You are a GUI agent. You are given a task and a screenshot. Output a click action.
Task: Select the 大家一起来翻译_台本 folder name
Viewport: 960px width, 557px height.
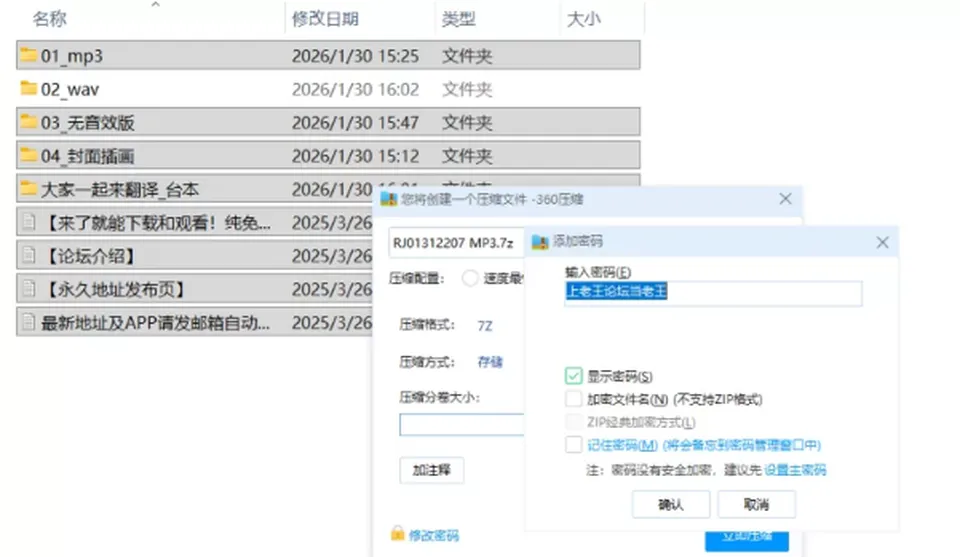tap(120, 189)
